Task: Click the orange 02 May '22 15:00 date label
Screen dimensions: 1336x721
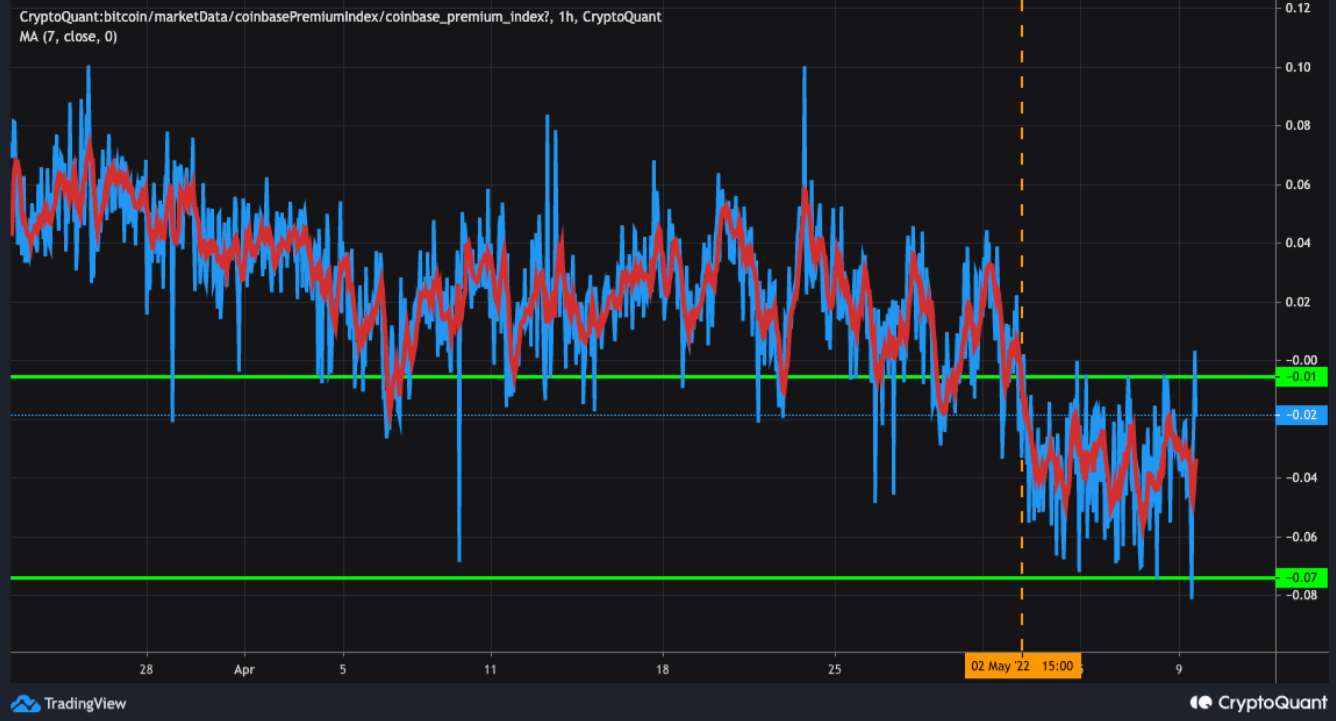Action: tap(1022, 666)
